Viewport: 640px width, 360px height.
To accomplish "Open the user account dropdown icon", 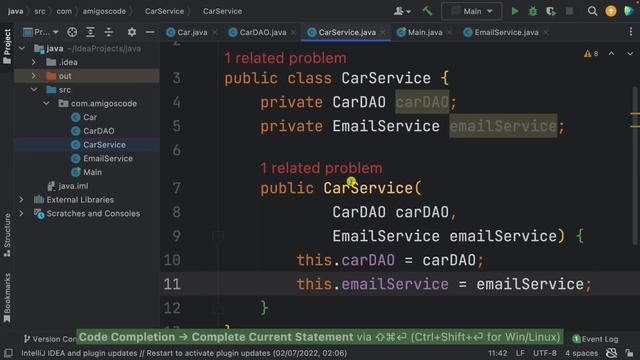I will pos(402,11).
